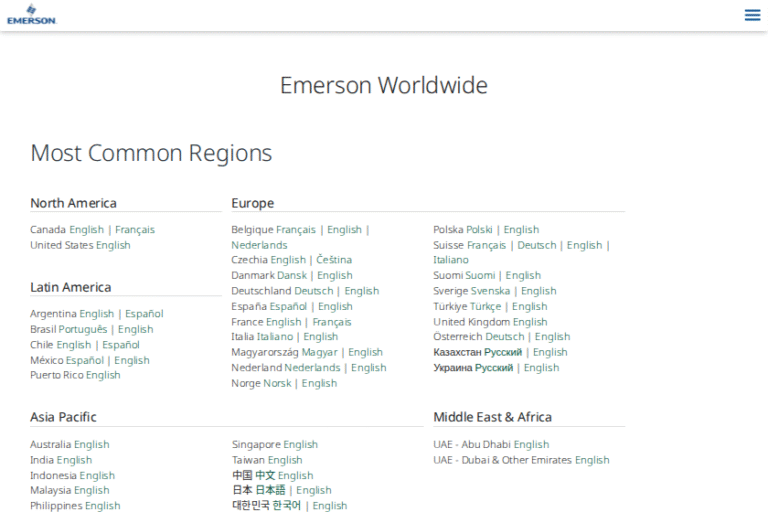Open UAE - Dubai & Other Emirates English
This screenshot has width=768, height=512.
pos(592,460)
